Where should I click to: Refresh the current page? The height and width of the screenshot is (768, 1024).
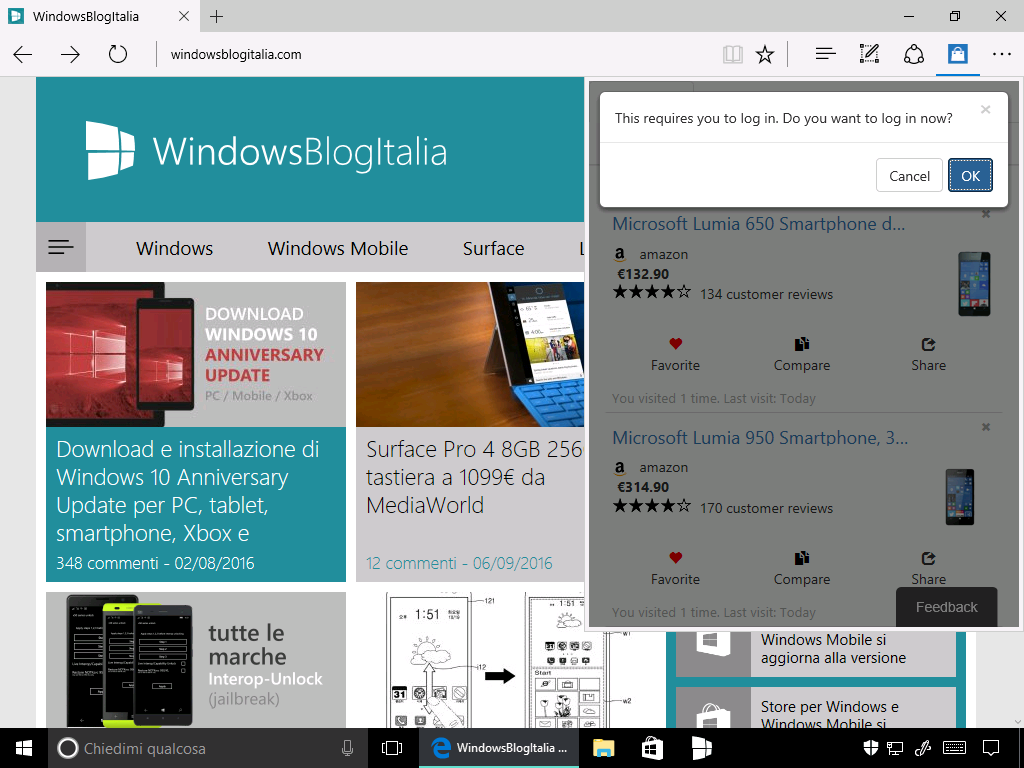point(118,54)
